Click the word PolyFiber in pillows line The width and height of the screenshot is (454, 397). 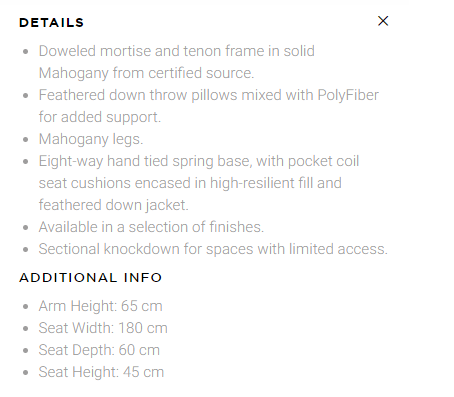(x=348, y=95)
